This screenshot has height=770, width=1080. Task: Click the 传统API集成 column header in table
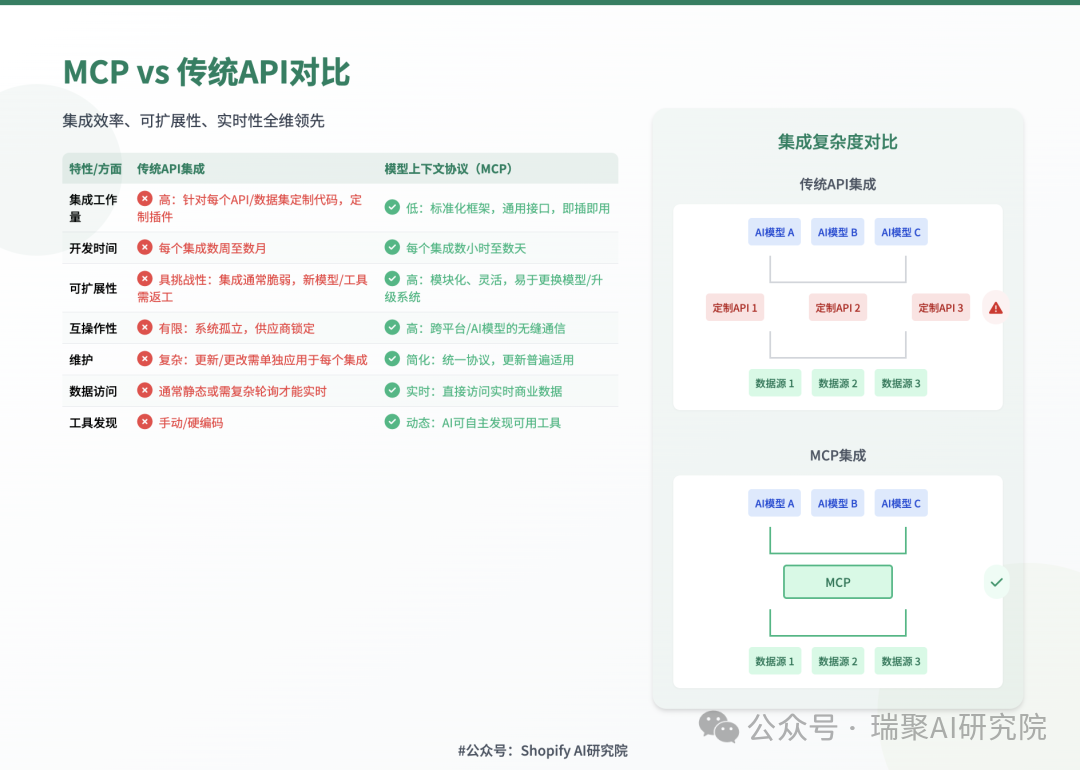(170, 169)
